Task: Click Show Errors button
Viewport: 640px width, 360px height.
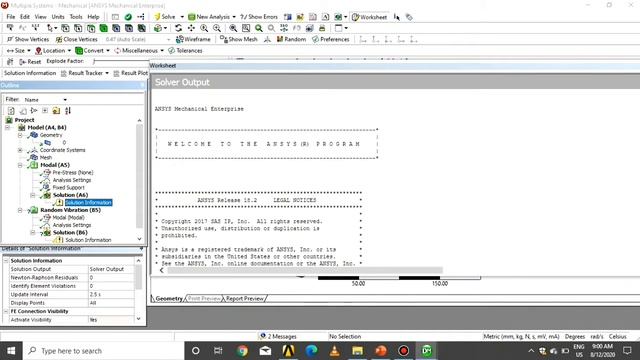Action: coord(259,17)
